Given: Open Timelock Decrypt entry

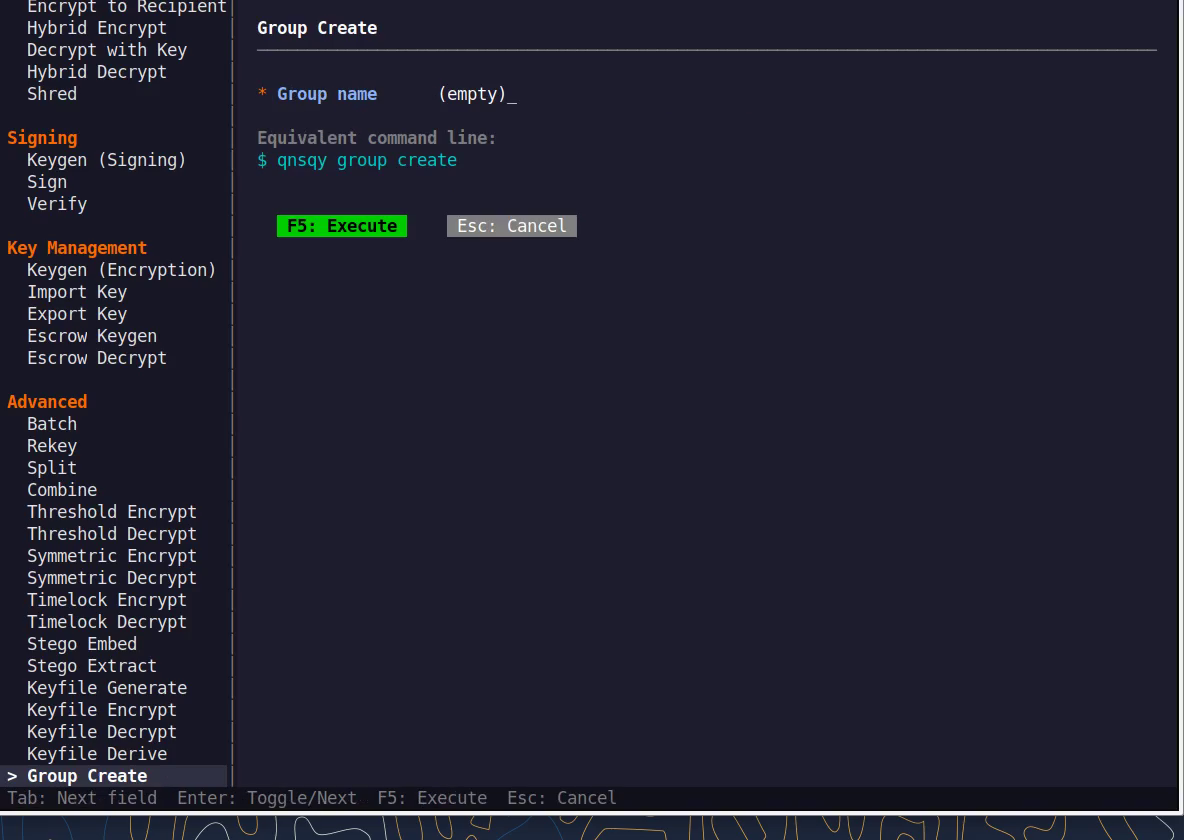Looking at the screenshot, I should (x=106, y=621).
